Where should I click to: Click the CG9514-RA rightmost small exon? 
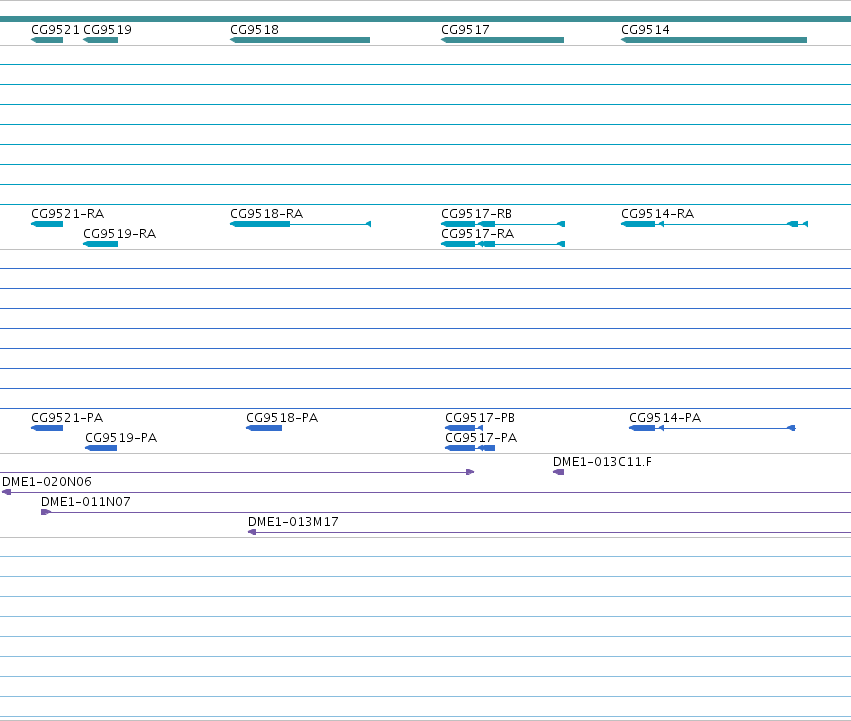point(805,224)
